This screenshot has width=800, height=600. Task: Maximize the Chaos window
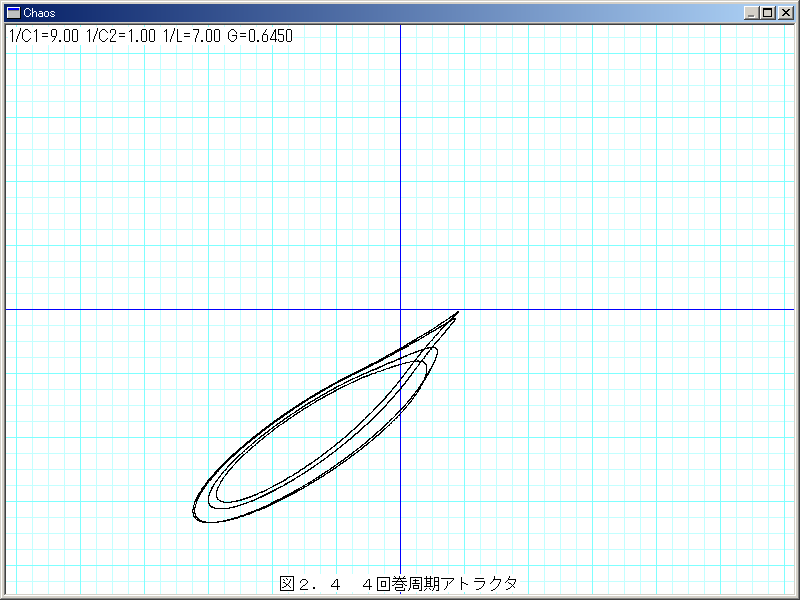point(767,13)
